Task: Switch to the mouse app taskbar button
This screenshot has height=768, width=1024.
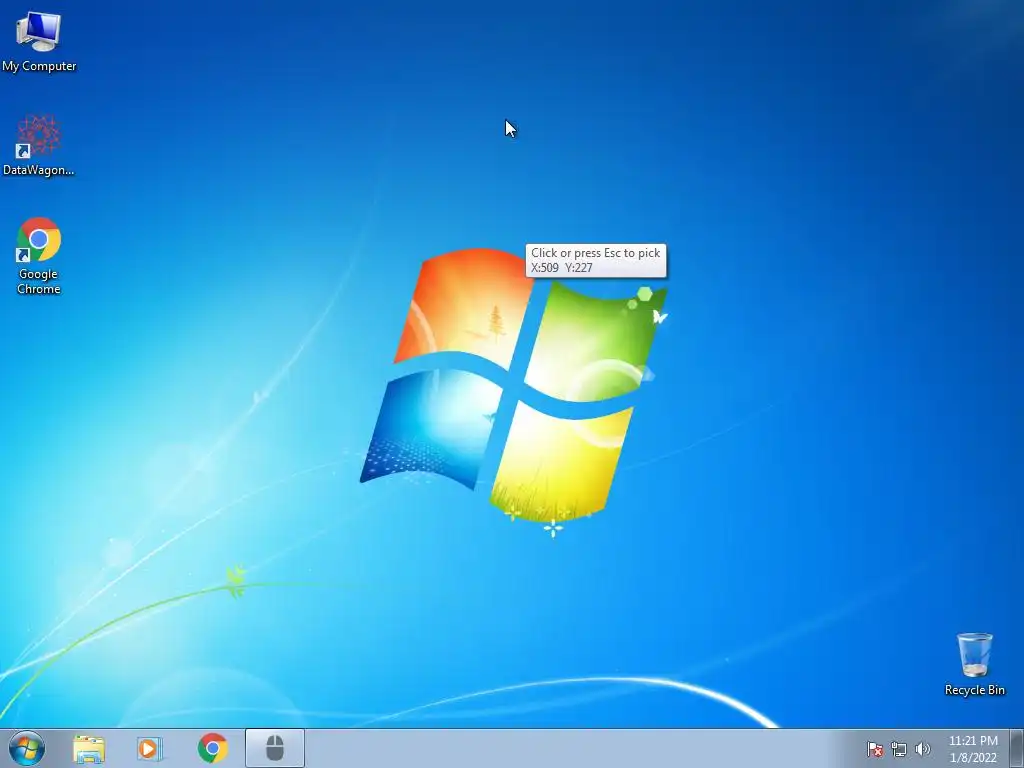Action: point(275,748)
